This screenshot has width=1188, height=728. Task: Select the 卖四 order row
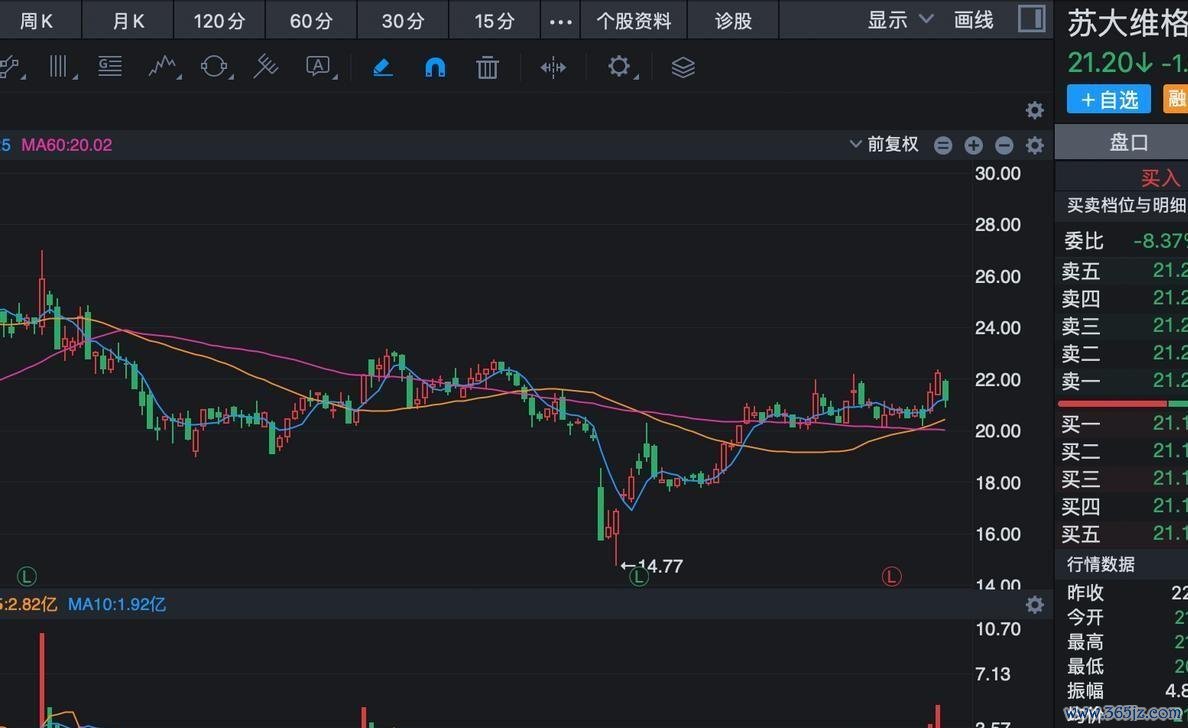(x=1124, y=298)
